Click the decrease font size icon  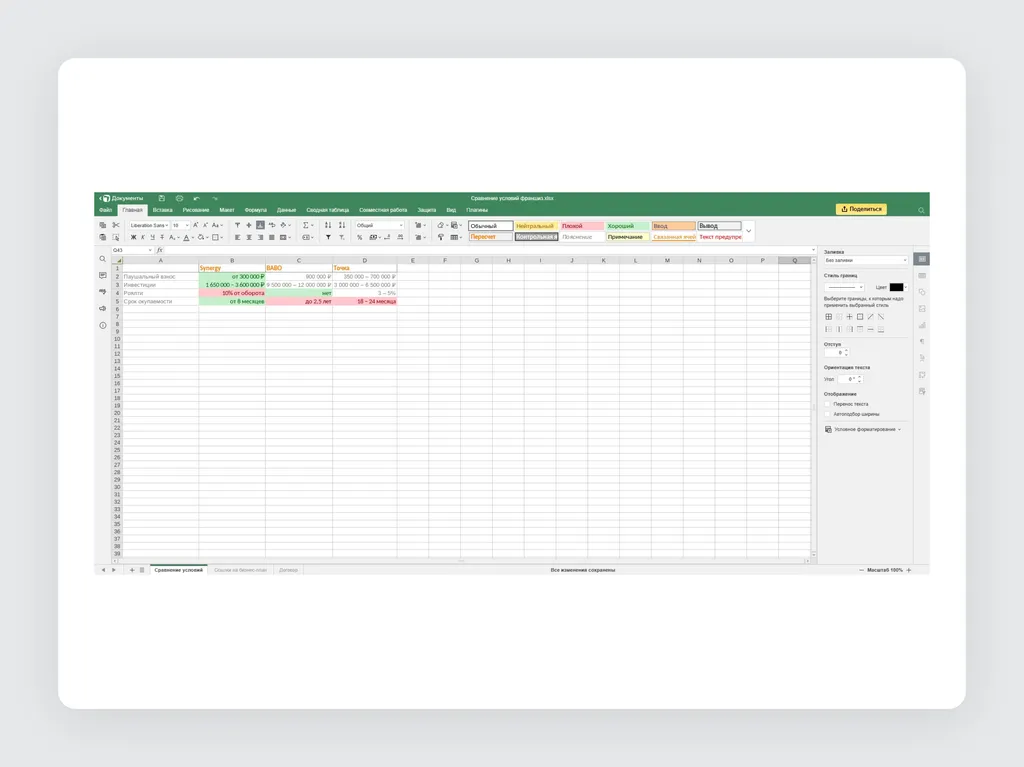point(205,225)
